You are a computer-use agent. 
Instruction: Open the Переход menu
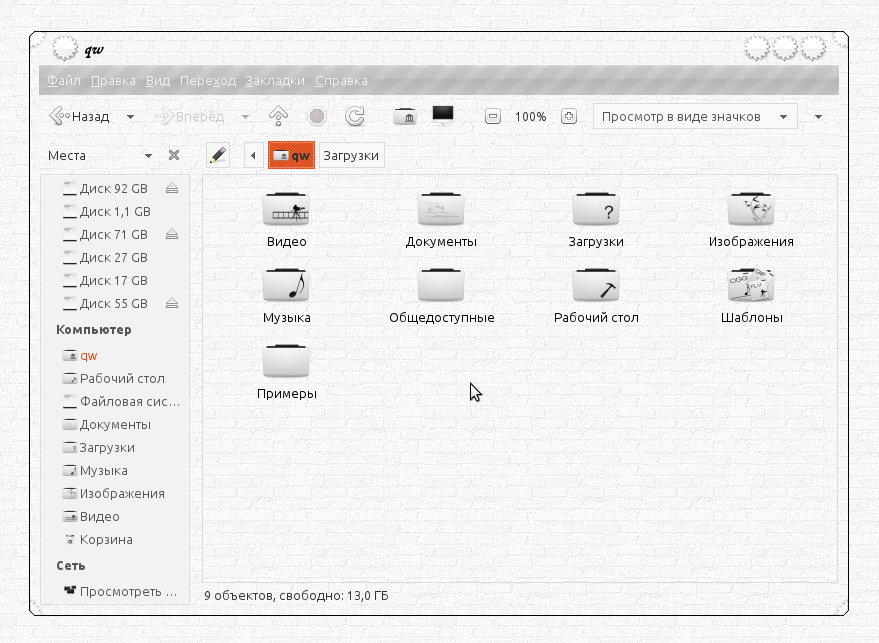pyautogui.click(x=208, y=81)
